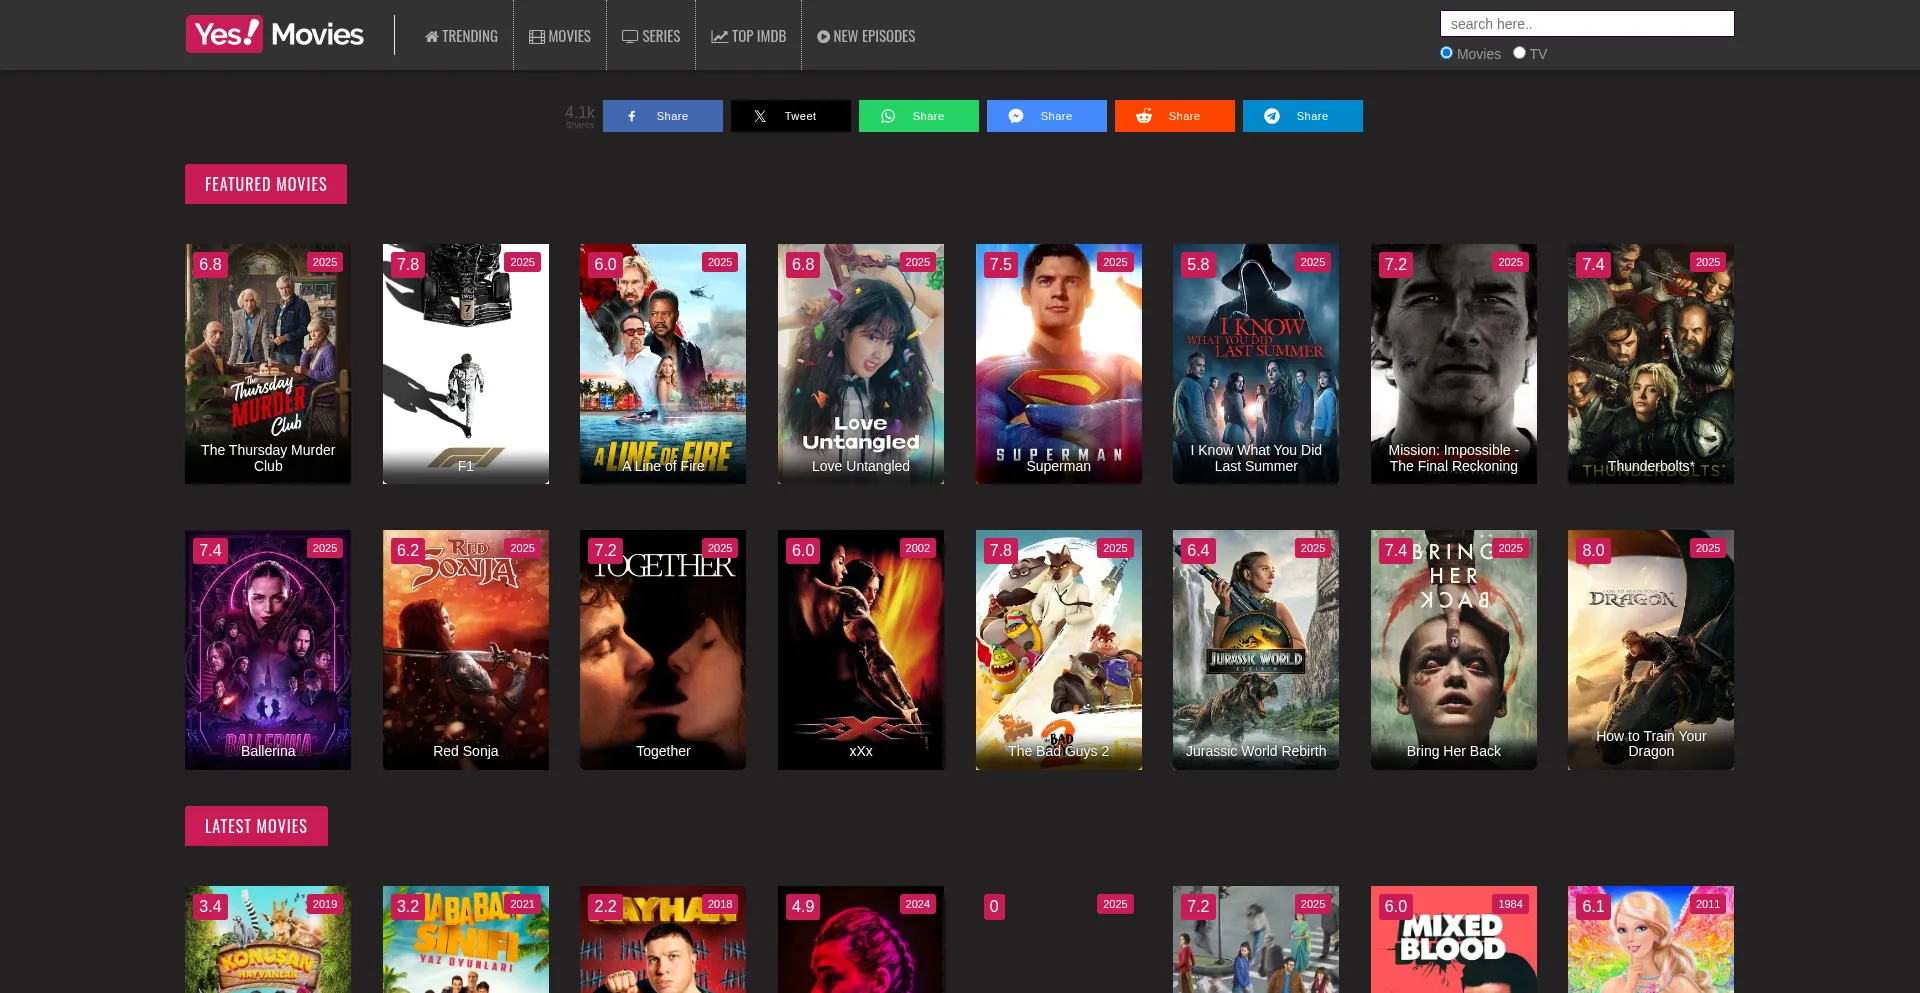Open the Love Untangled poster
Viewport: 1920px width, 993px height.
pyautogui.click(x=861, y=364)
